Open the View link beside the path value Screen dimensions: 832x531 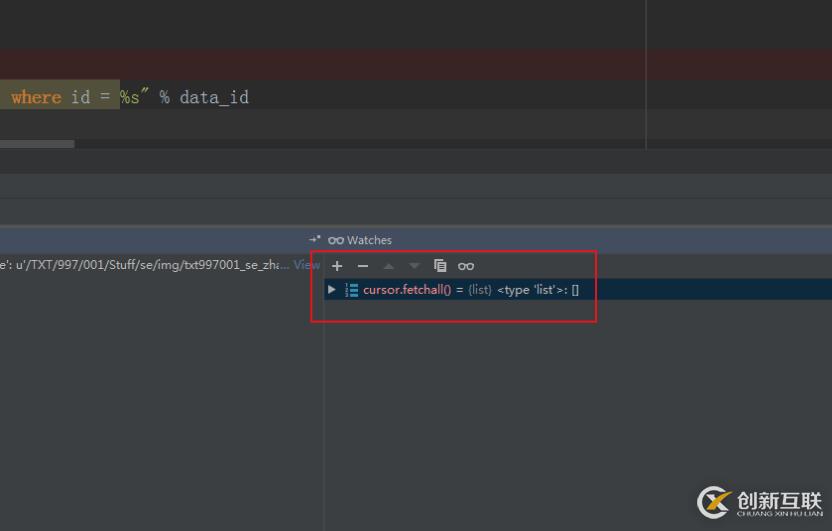[x=307, y=264]
